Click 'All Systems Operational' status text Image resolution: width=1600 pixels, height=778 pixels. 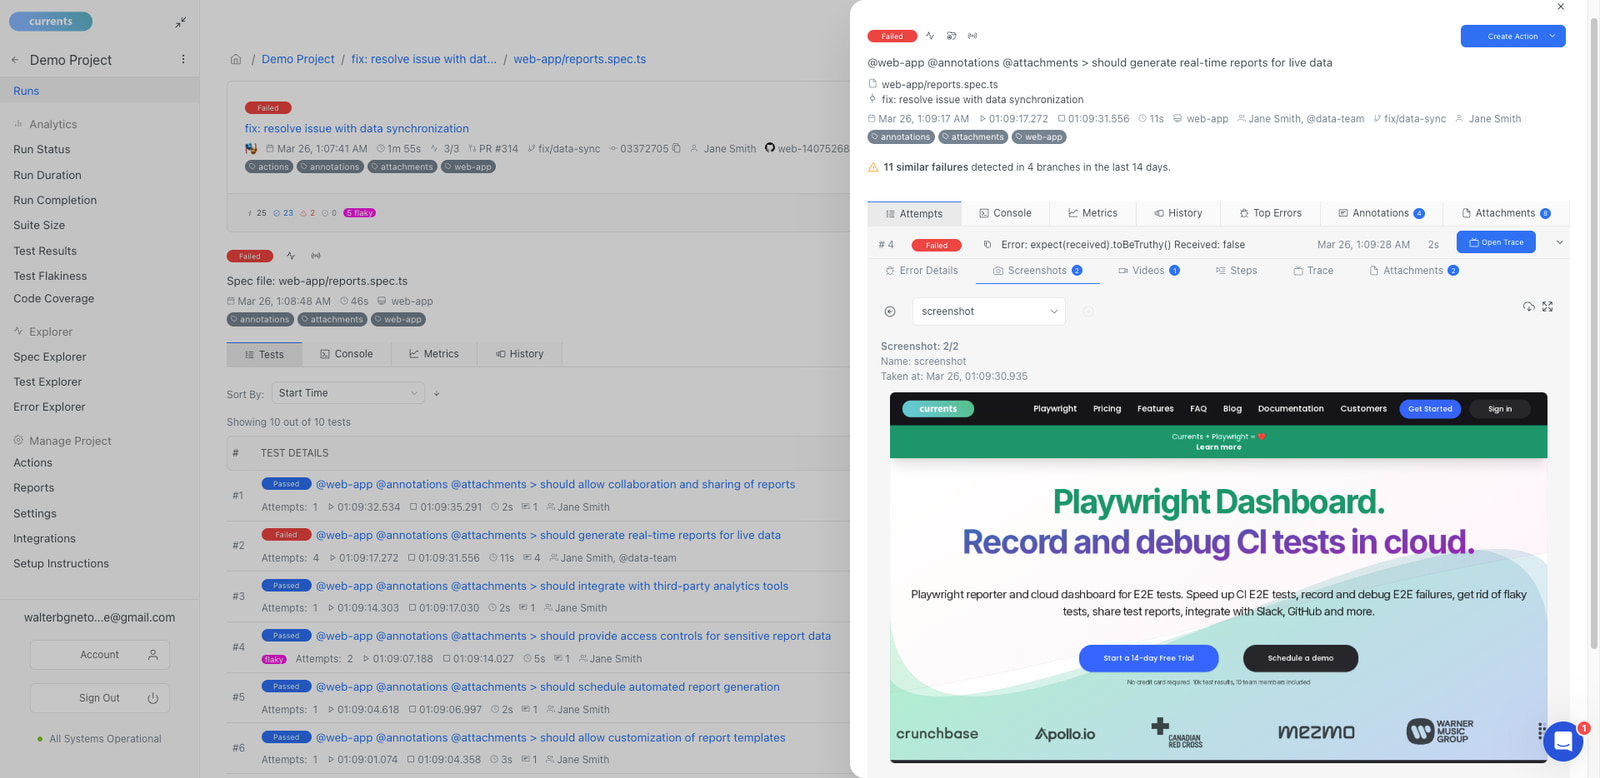pos(105,739)
